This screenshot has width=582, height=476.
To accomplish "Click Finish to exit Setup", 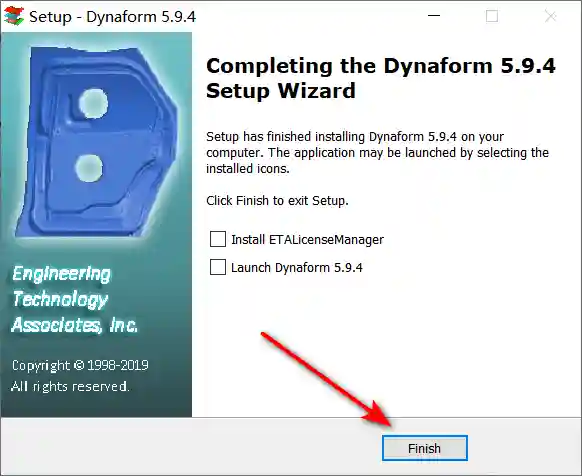I will point(425,448).
